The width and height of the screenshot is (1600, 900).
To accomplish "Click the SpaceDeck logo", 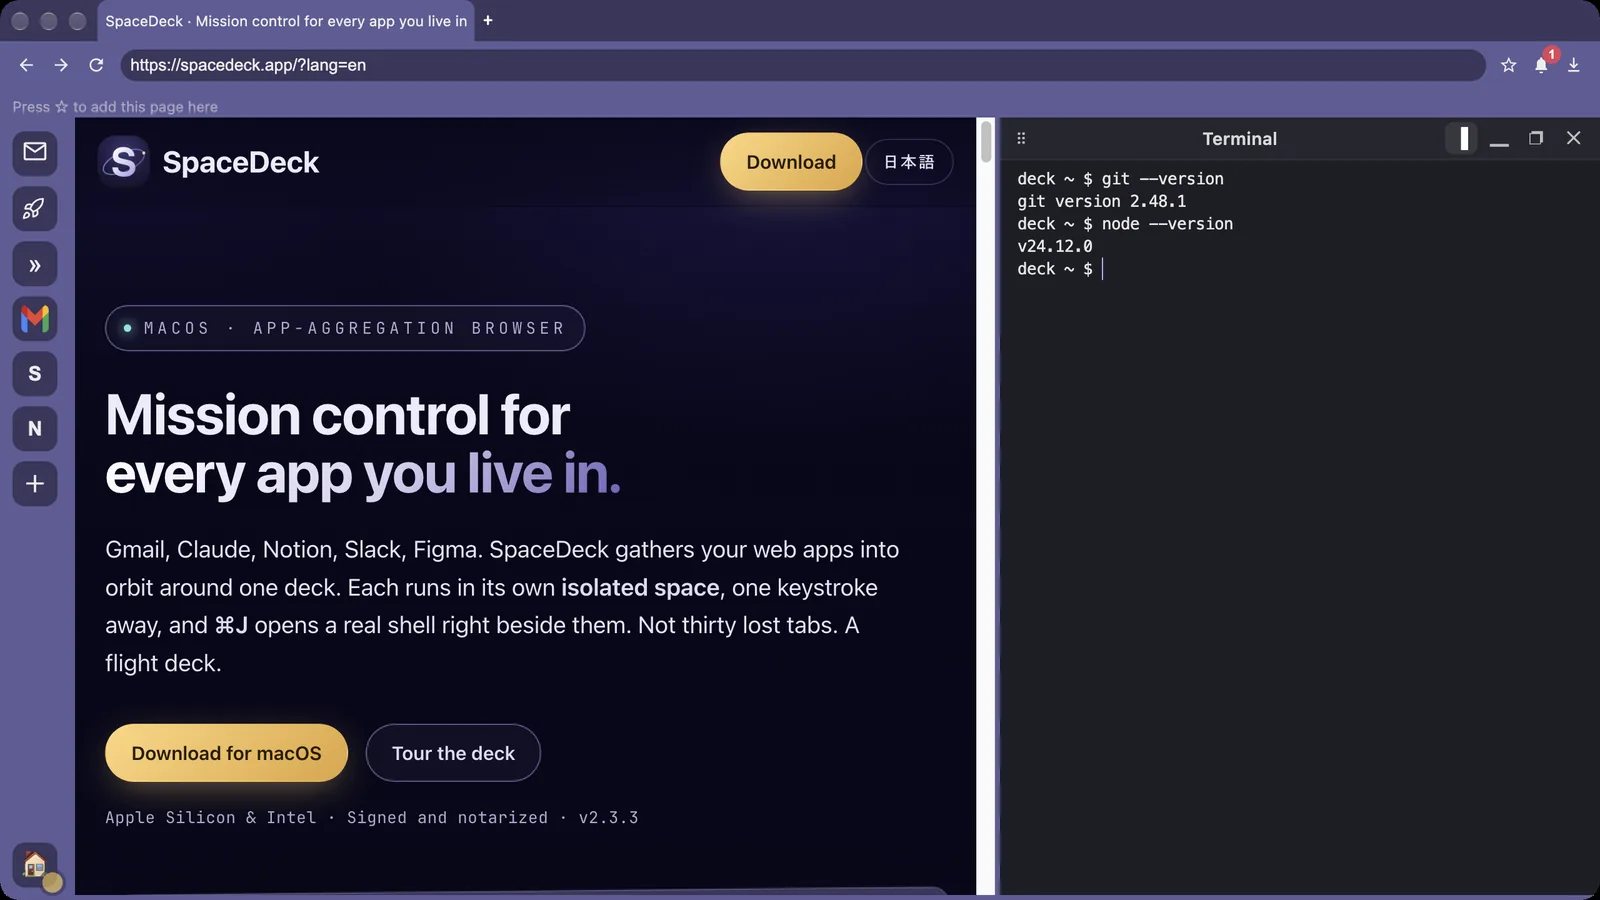I will pyautogui.click(x=209, y=162).
